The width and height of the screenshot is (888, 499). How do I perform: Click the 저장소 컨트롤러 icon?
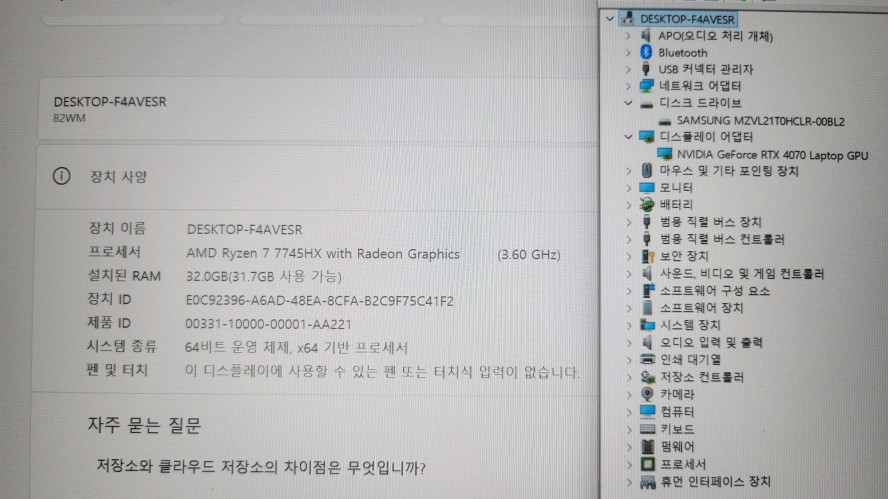(x=647, y=377)
